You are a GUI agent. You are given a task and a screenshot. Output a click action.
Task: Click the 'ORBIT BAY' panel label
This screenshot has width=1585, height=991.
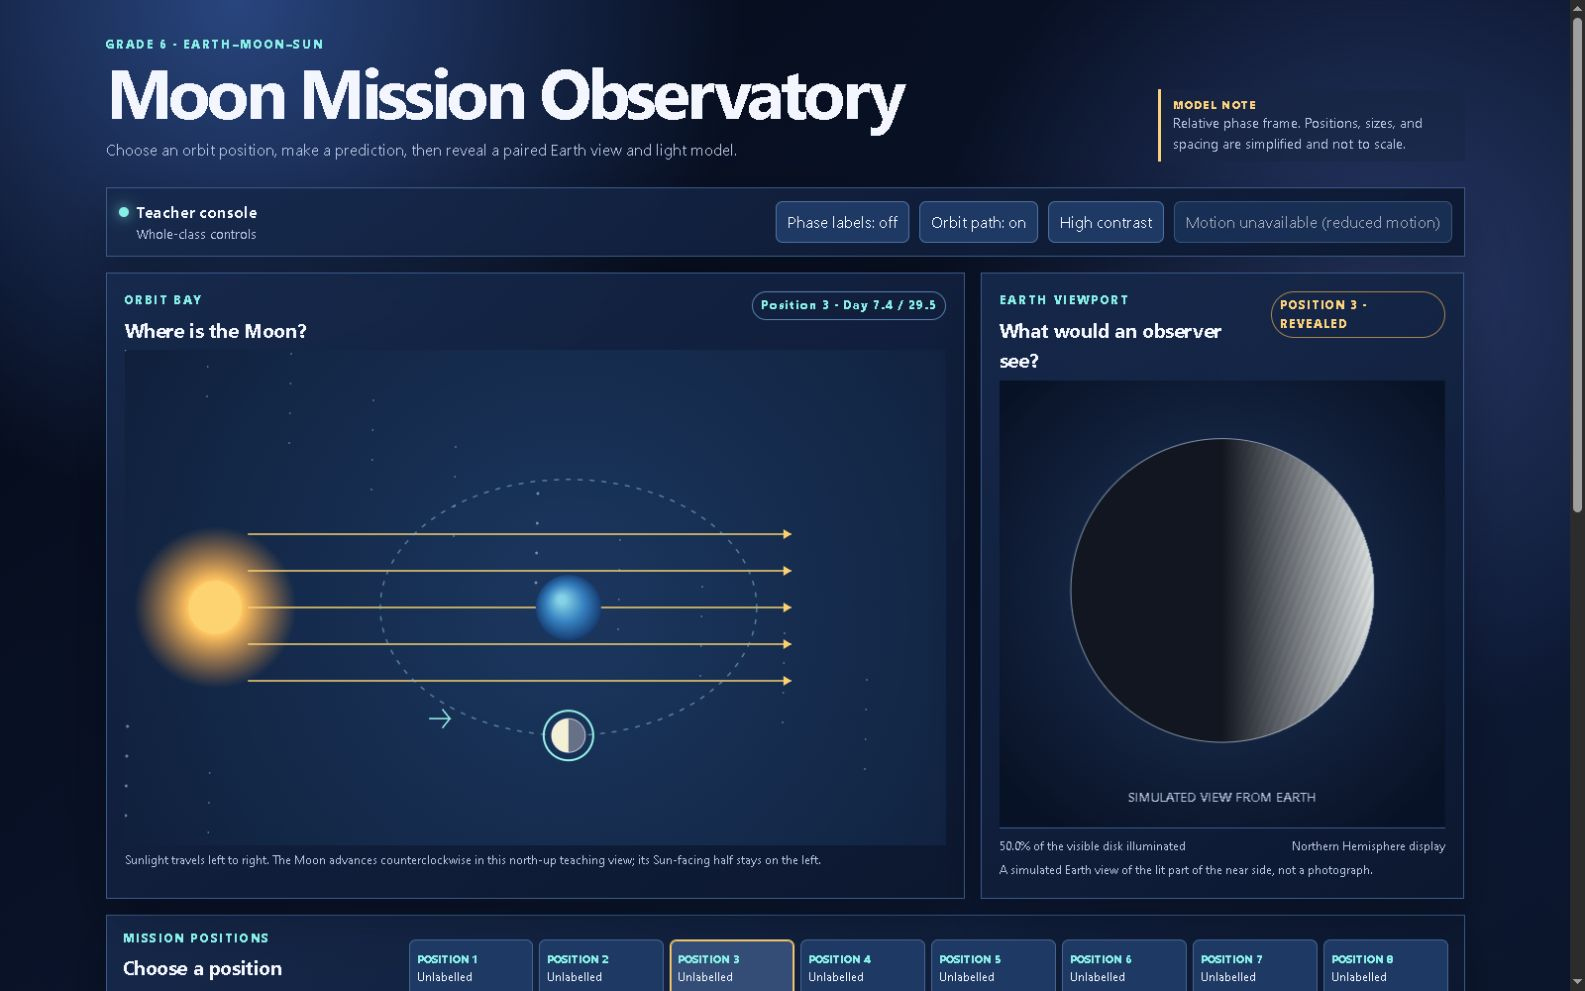(x=163, y=300)
